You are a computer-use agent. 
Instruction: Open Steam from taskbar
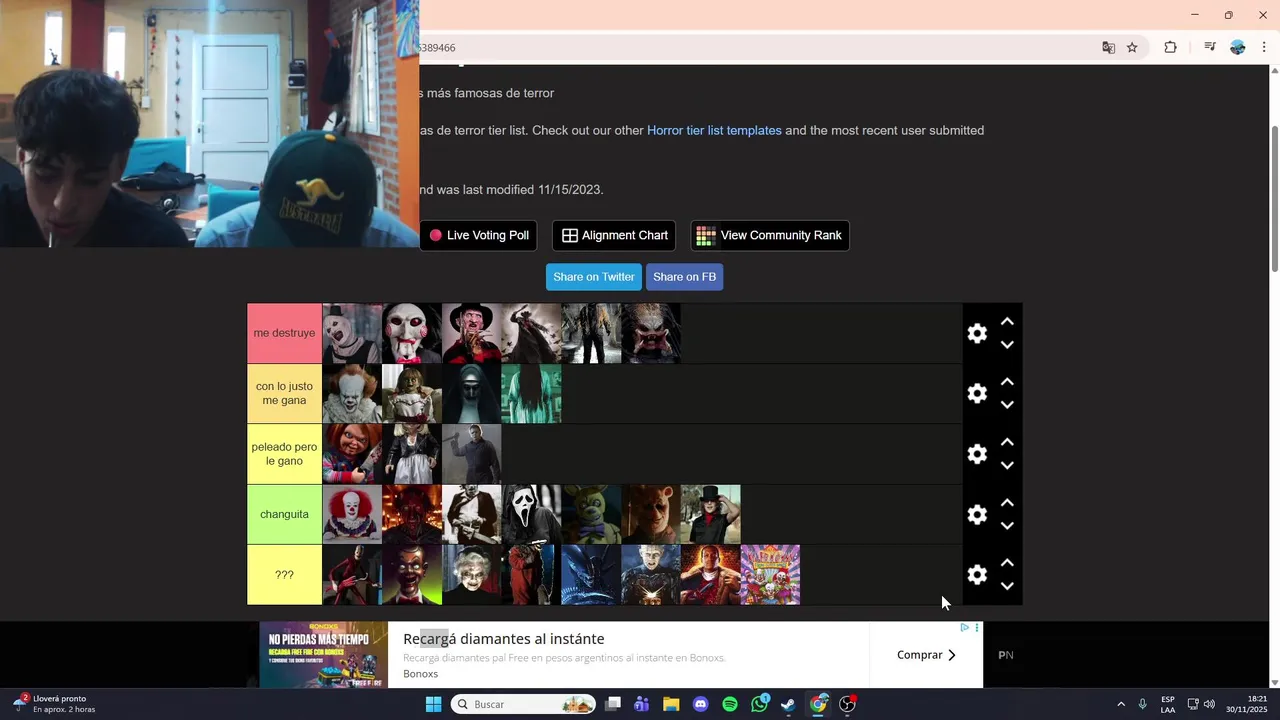788,704
